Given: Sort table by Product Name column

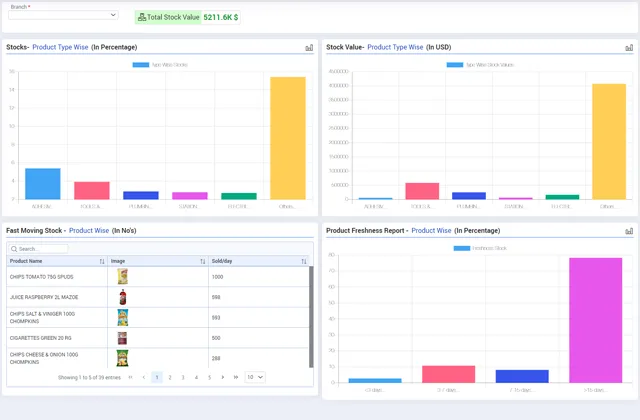Looking at the screenshot, I should [x=102, y=261].
